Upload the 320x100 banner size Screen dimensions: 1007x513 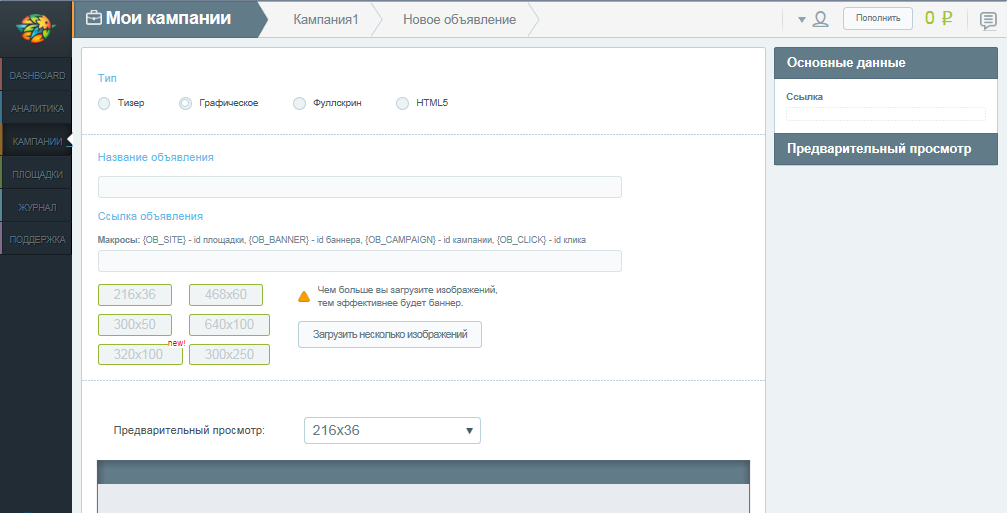click(x=140, y=354)
